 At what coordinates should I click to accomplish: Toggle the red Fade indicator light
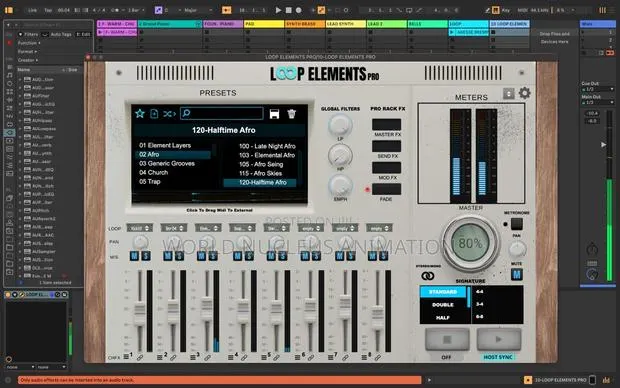(x=367, y=189)
